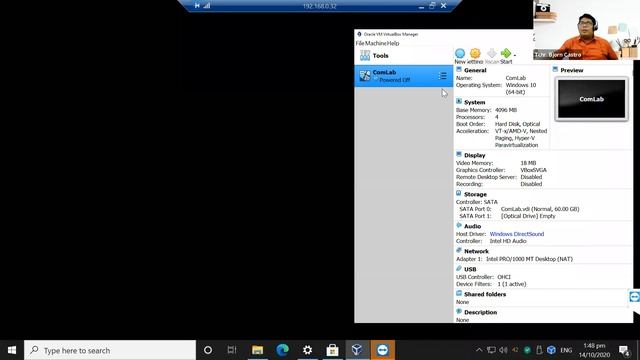Open the Tools entry in VirtualBox sidebar
This screenshot has height=360, width=640.
(x=404, y=56)
